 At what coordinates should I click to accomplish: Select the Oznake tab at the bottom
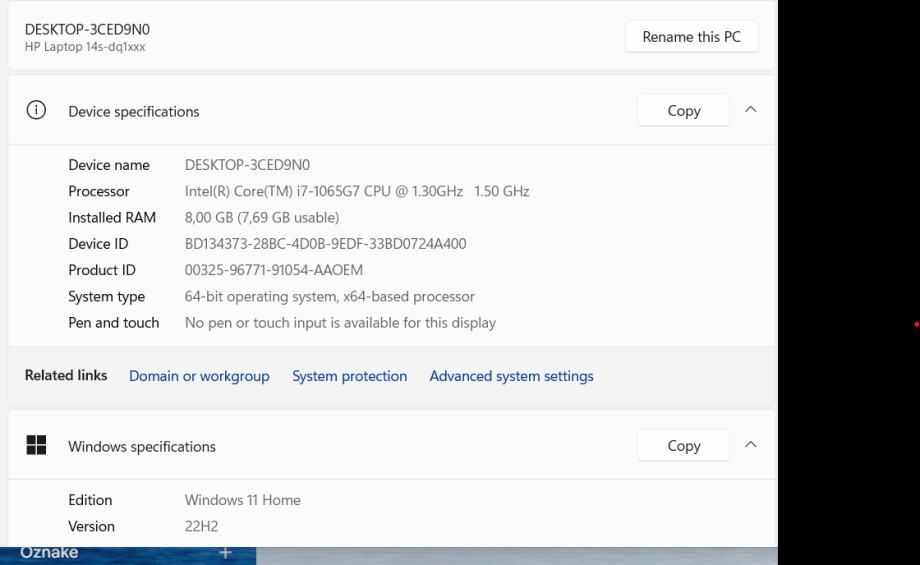[49, 553]
